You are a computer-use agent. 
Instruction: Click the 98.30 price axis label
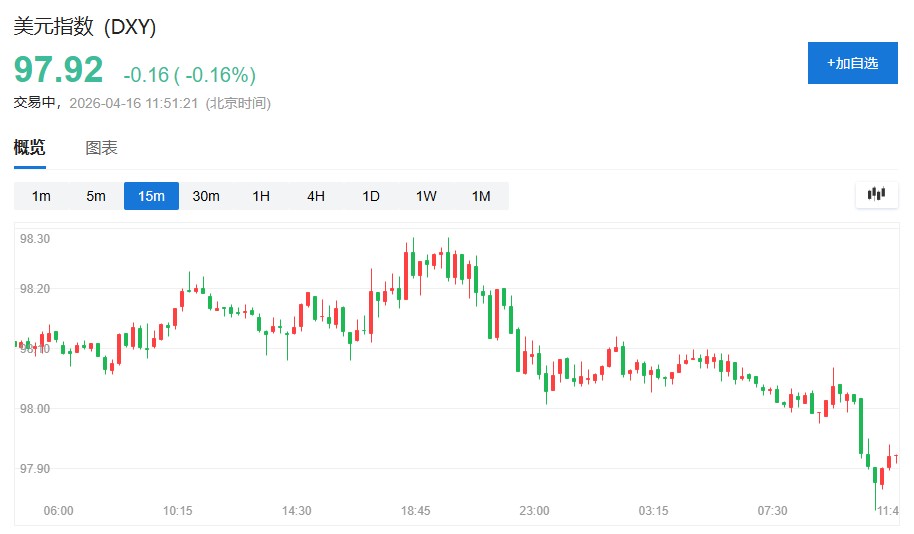pyautogui.click(x=35, y=239)
